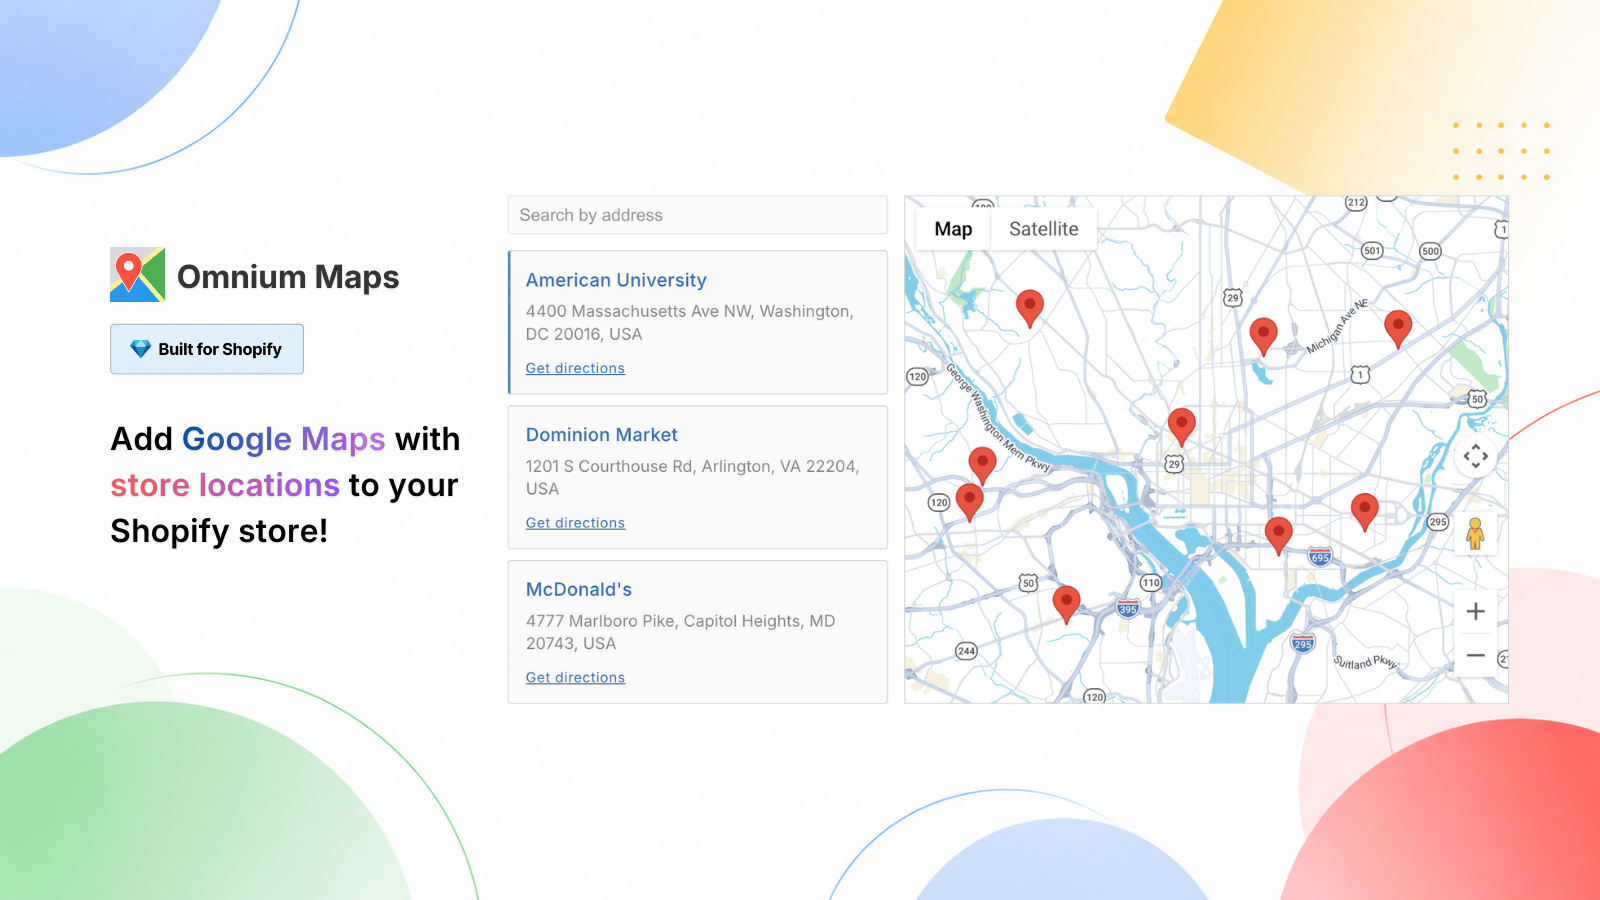Open the Dominion Market location title
Image resolution: width=1600 pixels, height=900 pixels.
point(601,435)
